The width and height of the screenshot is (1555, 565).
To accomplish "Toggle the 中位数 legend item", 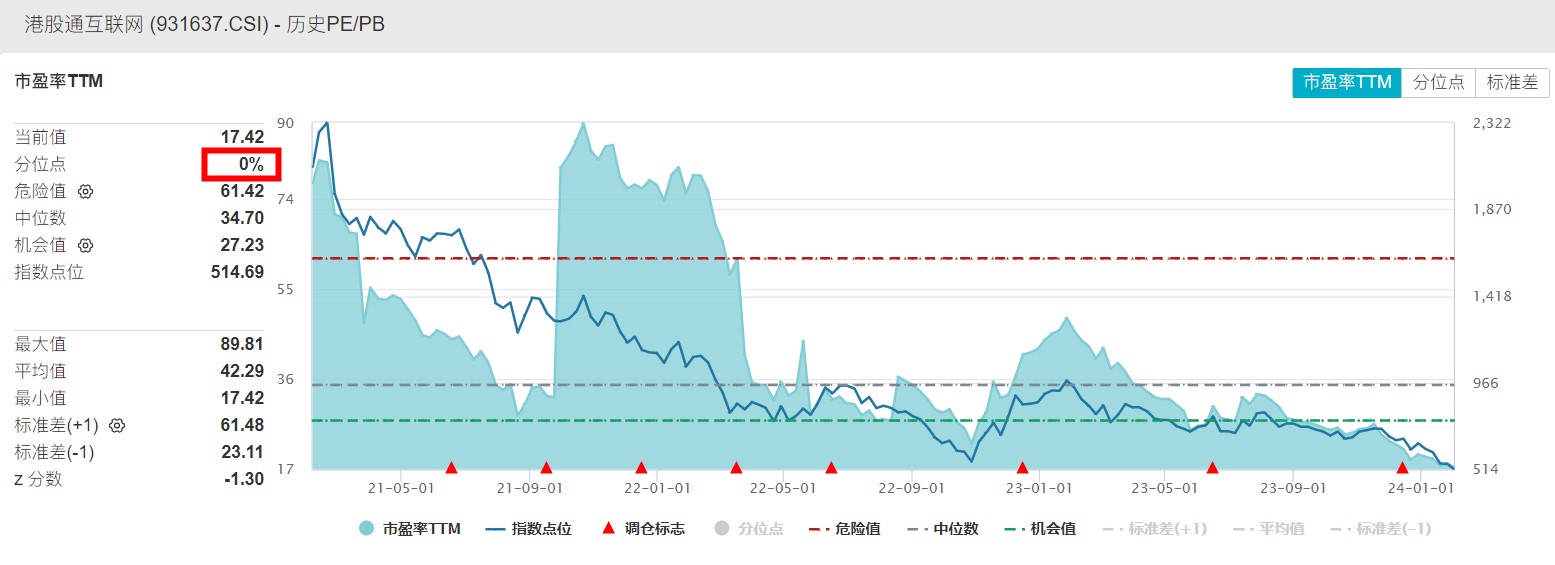I will [942, 529].
